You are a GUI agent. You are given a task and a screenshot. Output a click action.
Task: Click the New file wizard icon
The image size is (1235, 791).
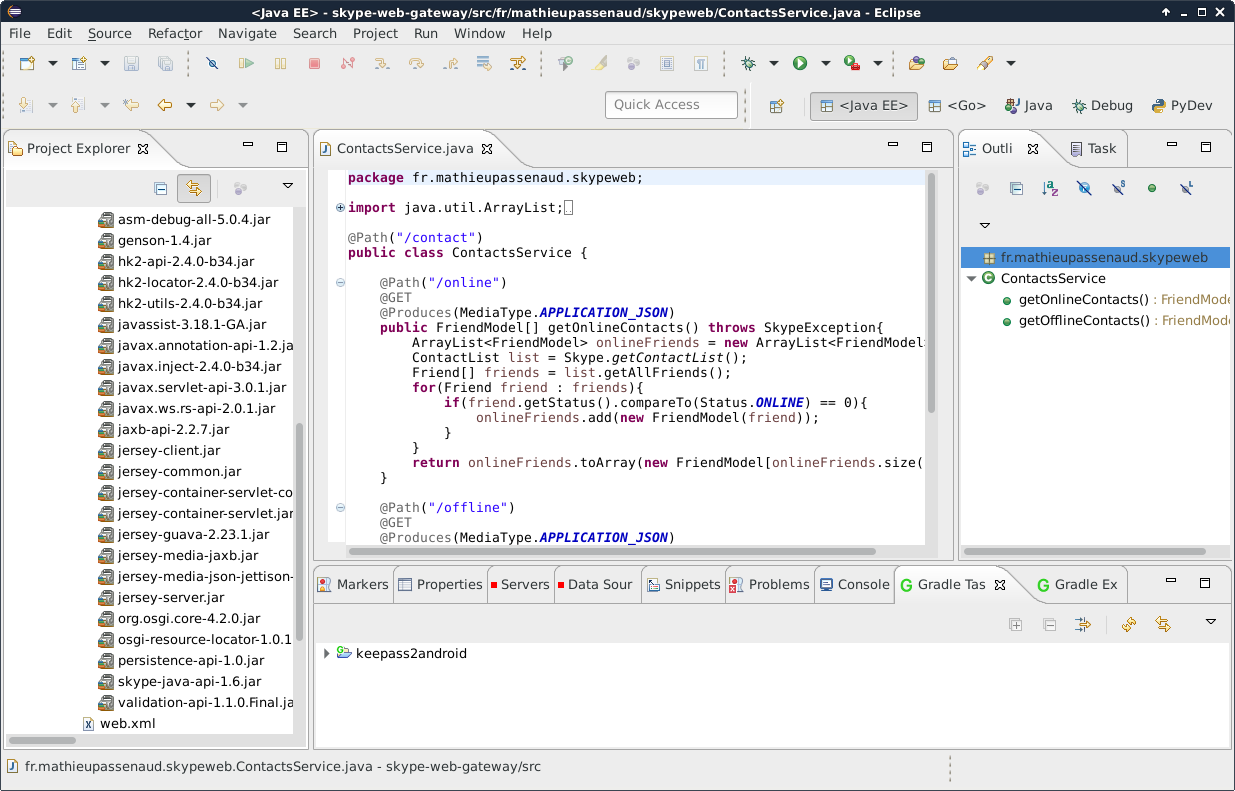coord(27,63)
